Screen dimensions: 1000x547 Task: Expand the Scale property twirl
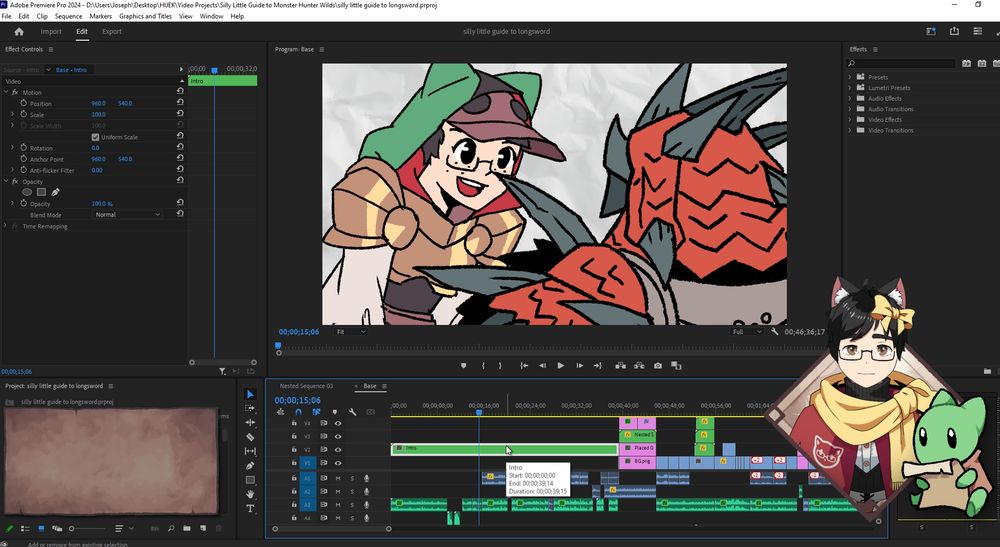(x=12, y=114)
